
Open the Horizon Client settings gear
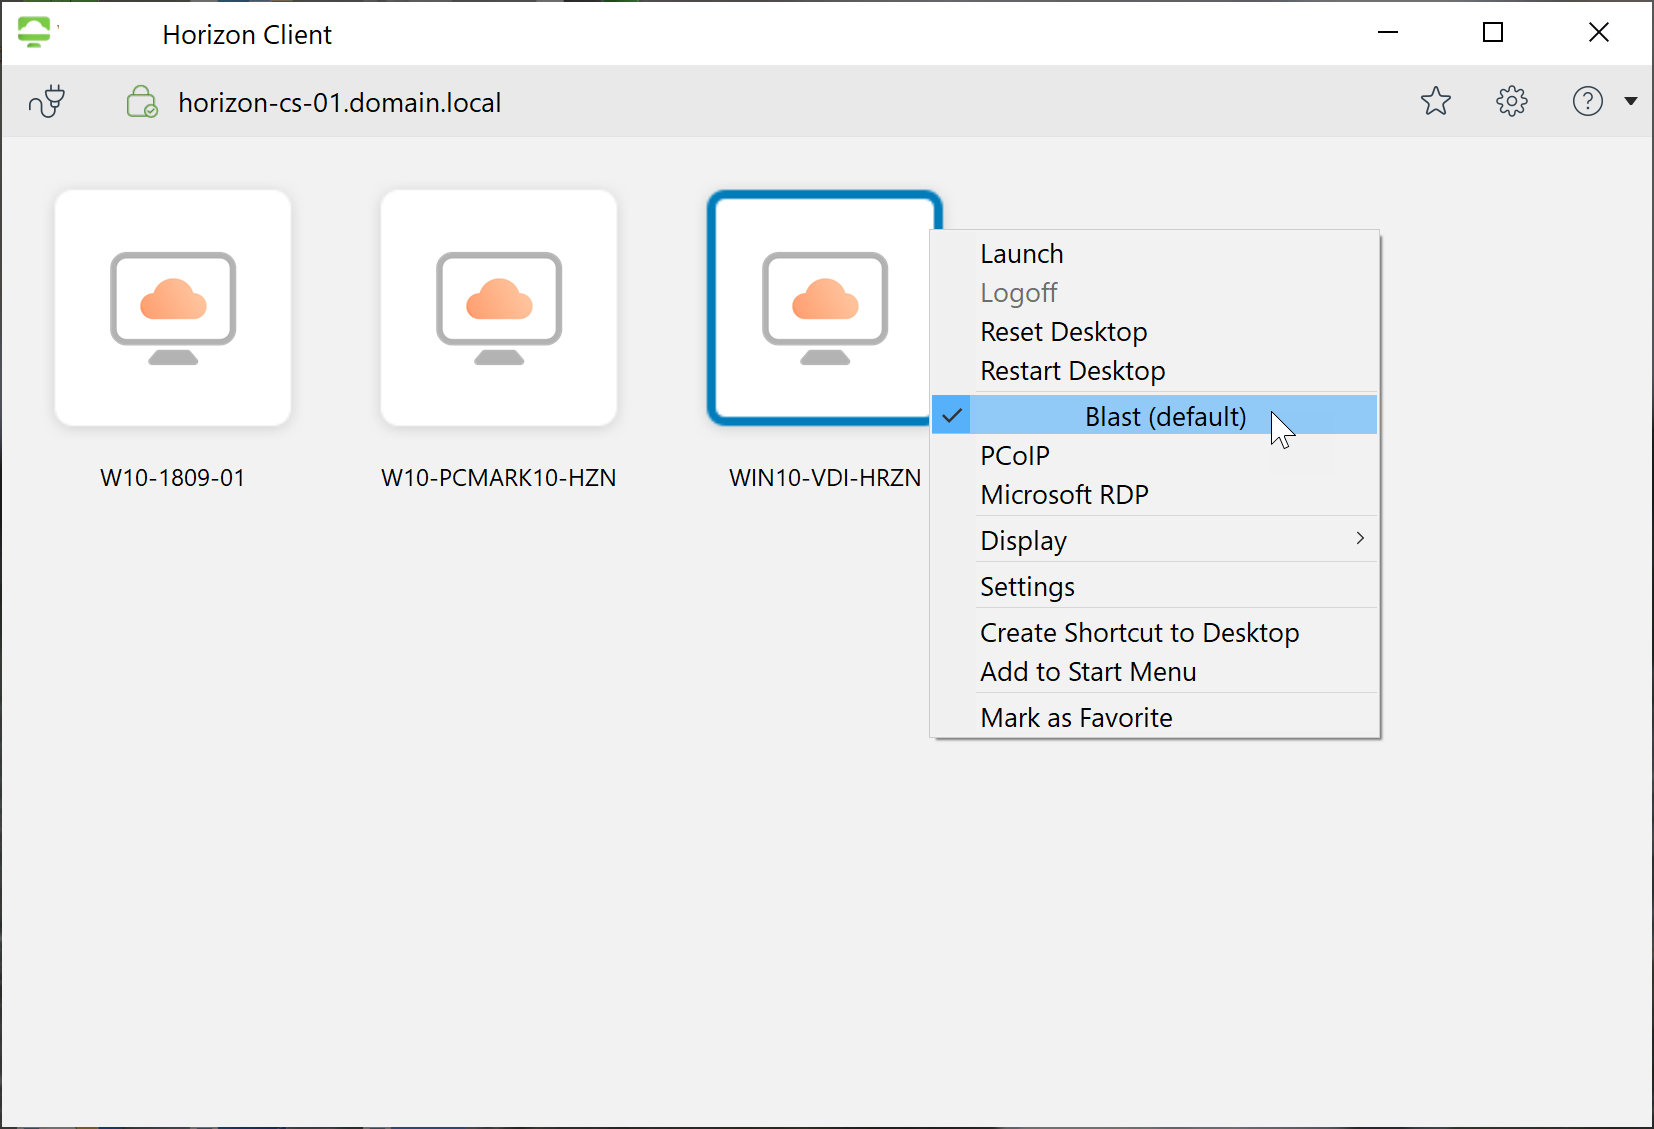pyautogui.click(x=1511, y=101)
